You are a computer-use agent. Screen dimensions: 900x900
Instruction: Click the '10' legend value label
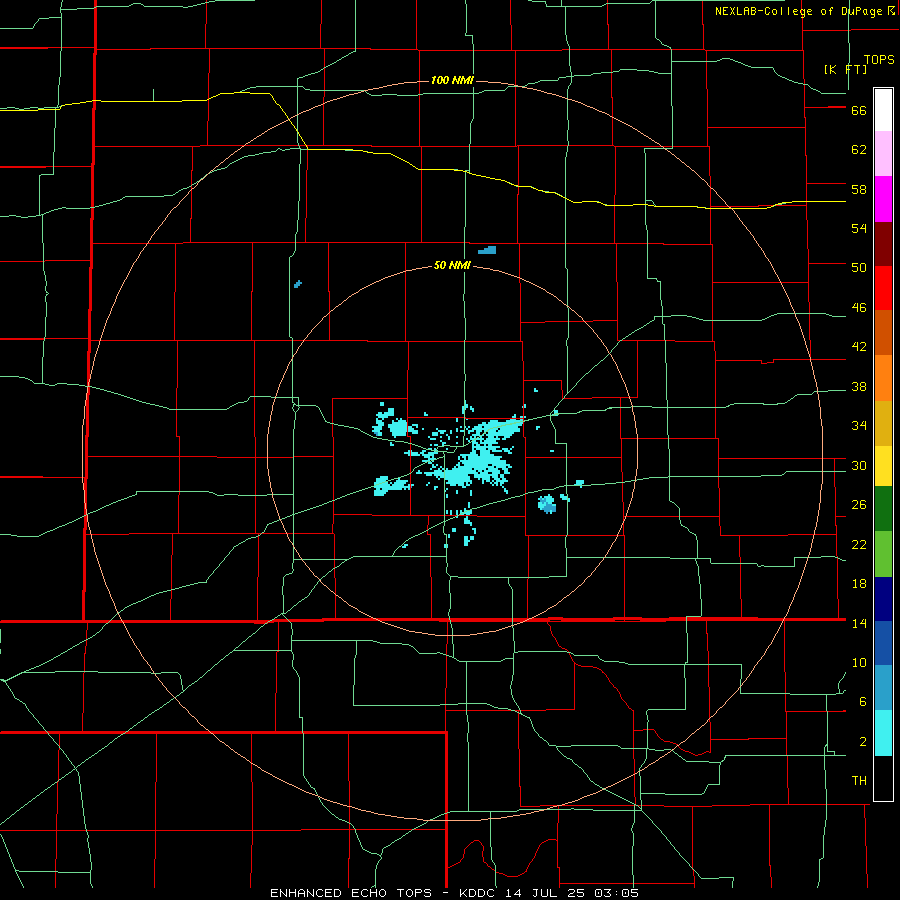point(859,662)
